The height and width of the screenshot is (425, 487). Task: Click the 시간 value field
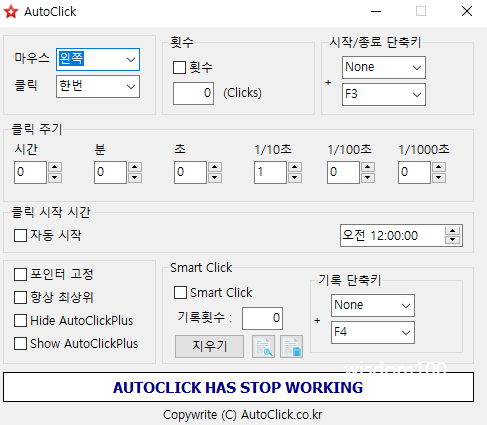point(30,172)
